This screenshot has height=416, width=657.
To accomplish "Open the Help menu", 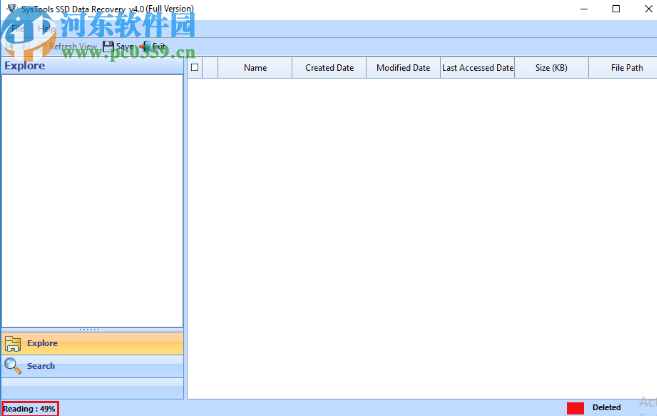I will pyautogui.click(x=46, y=28).
